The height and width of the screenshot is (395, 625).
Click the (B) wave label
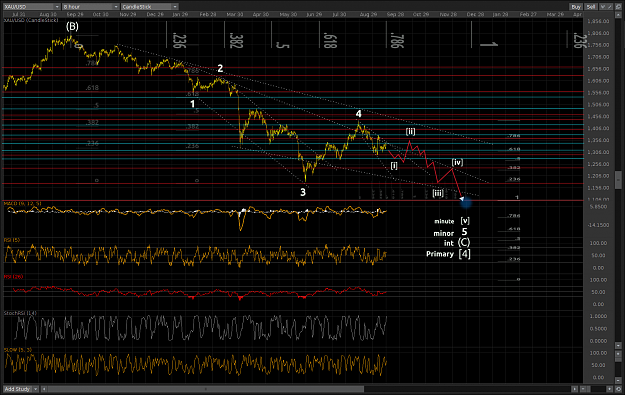72,26
